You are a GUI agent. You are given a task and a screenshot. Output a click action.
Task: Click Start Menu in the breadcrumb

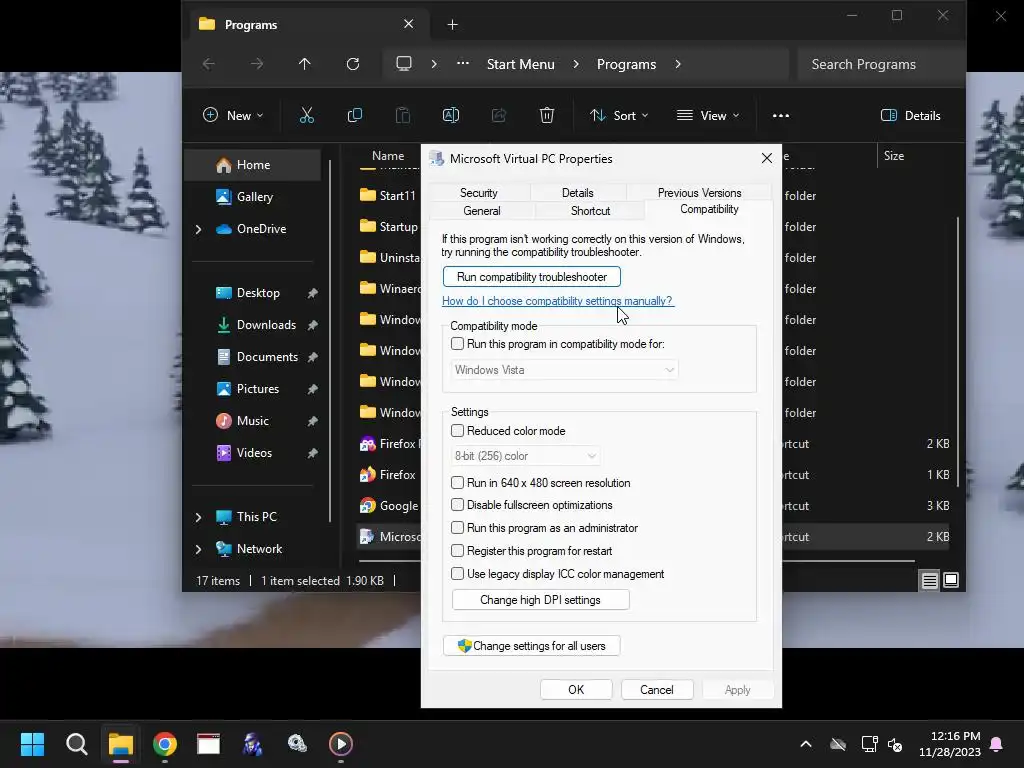(520, 64)
